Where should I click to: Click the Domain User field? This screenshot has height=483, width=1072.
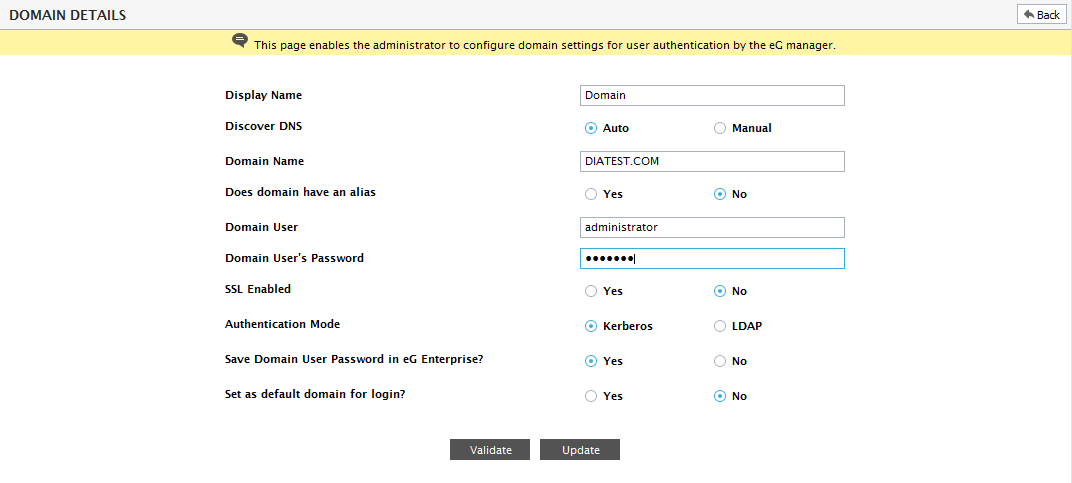click(712, 227)
